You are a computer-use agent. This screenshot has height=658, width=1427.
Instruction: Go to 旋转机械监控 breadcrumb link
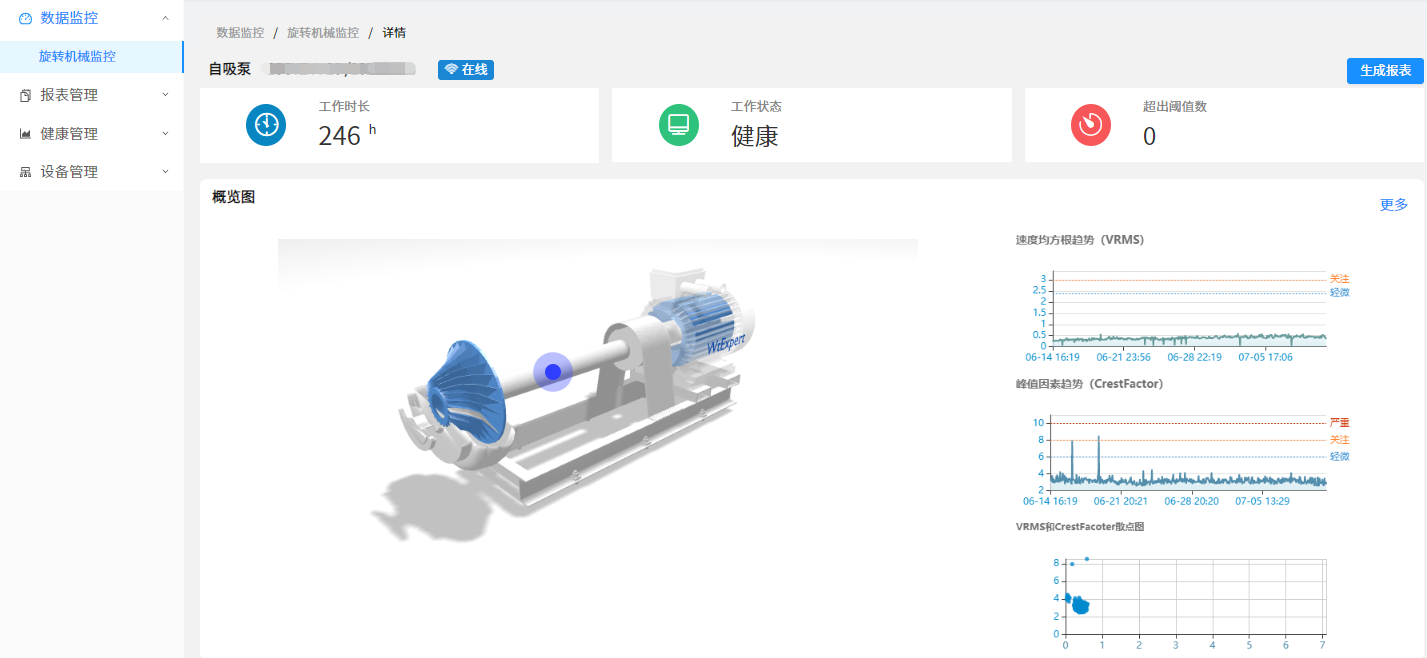322,33
